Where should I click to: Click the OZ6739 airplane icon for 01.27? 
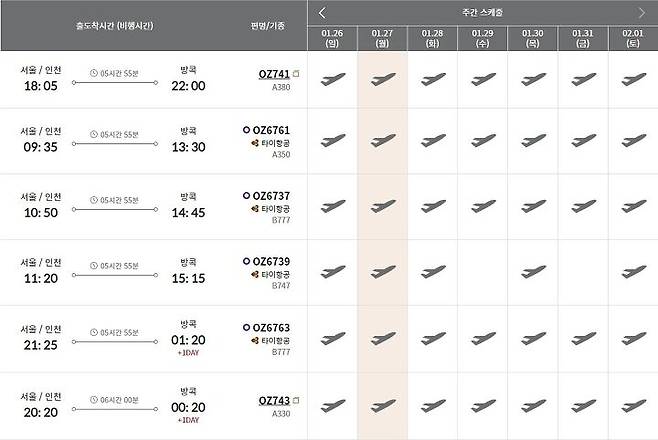pyautogui.click(x=382, y=272)
